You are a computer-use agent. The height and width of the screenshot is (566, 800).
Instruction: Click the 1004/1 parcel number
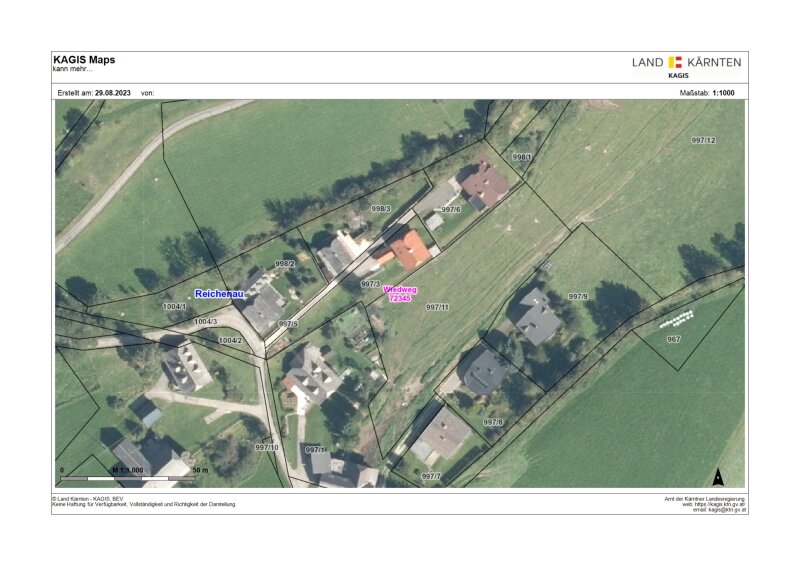174,307
